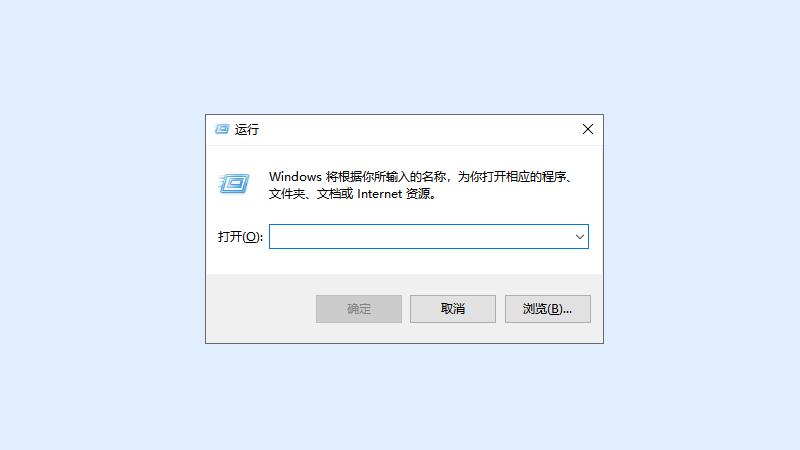Click the small Run icon in title bar
This screenshot has width=800, height=450.
pyautogui.click(x=222, y=129)
